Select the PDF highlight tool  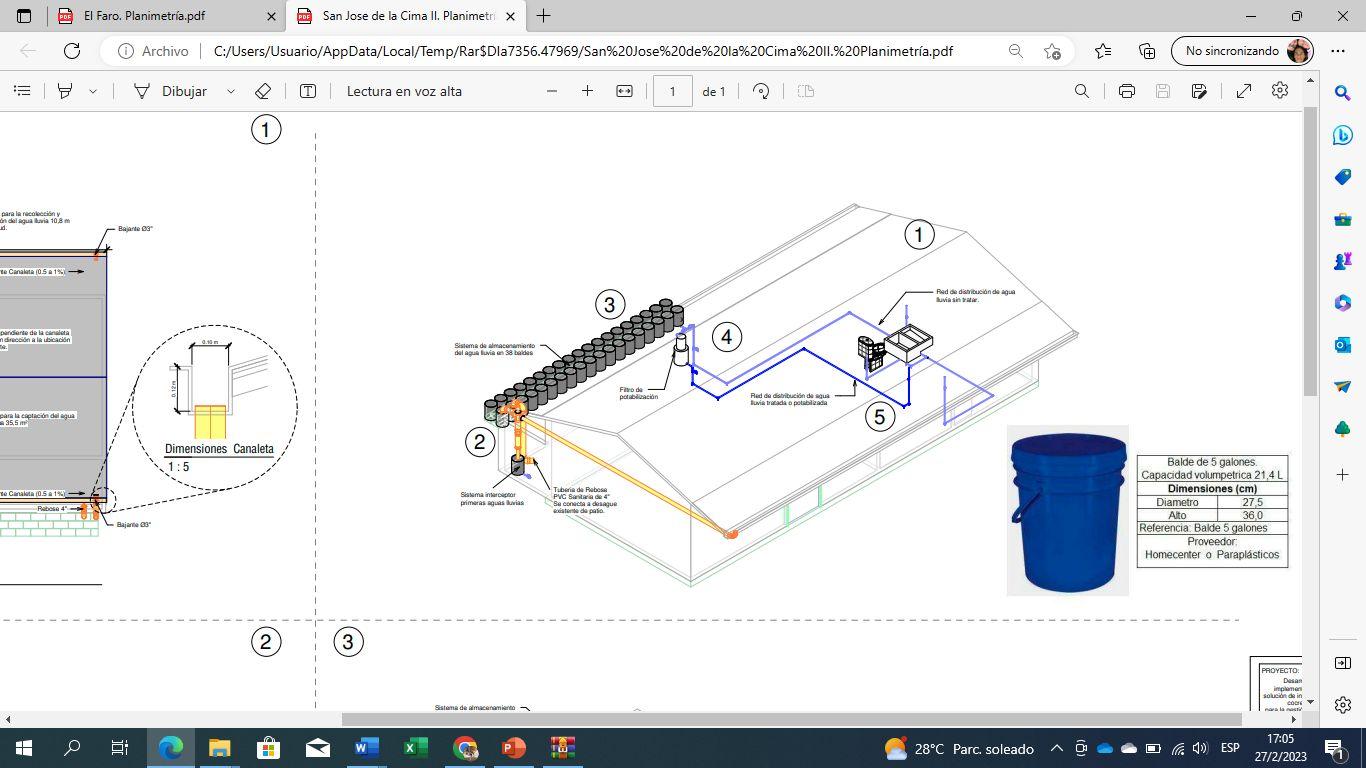click(65, 91)
